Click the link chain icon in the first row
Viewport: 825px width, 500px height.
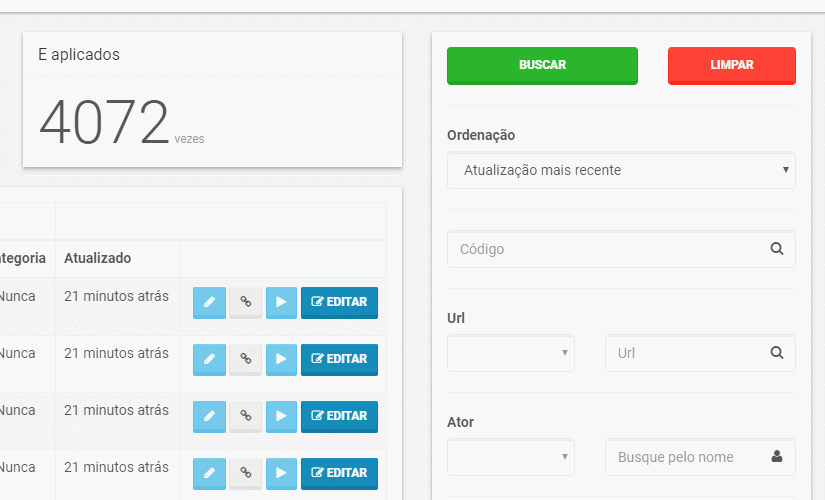246,302
